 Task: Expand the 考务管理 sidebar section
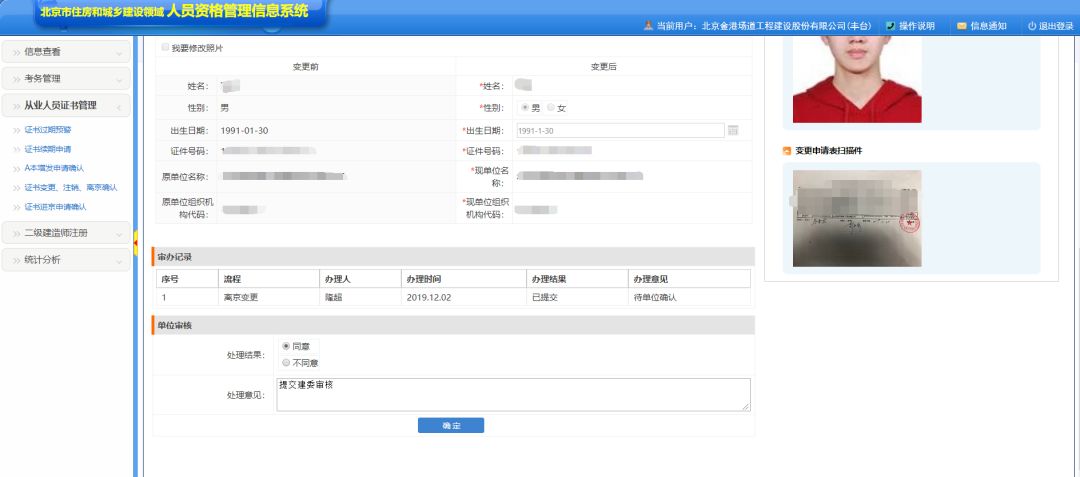pos(66,78)
